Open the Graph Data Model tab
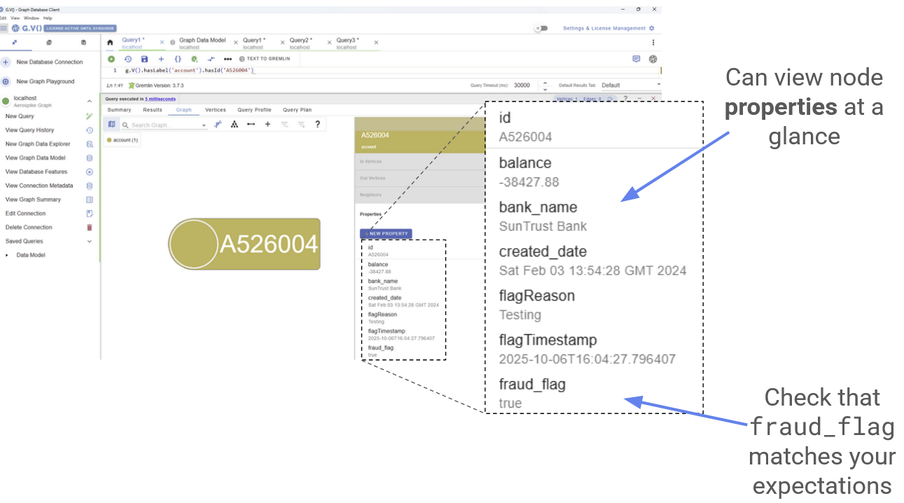Viewport: 904px width, 503px height. [202, 40]
